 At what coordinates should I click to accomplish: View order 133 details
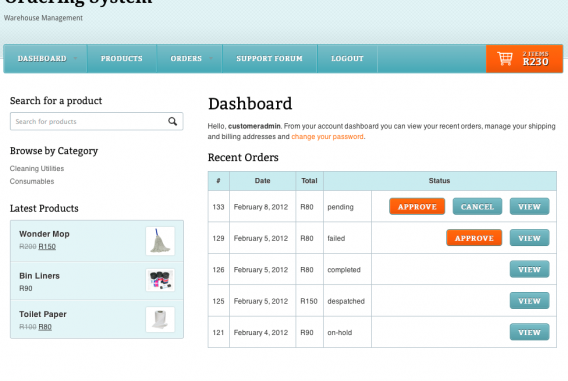click(529, 206)
